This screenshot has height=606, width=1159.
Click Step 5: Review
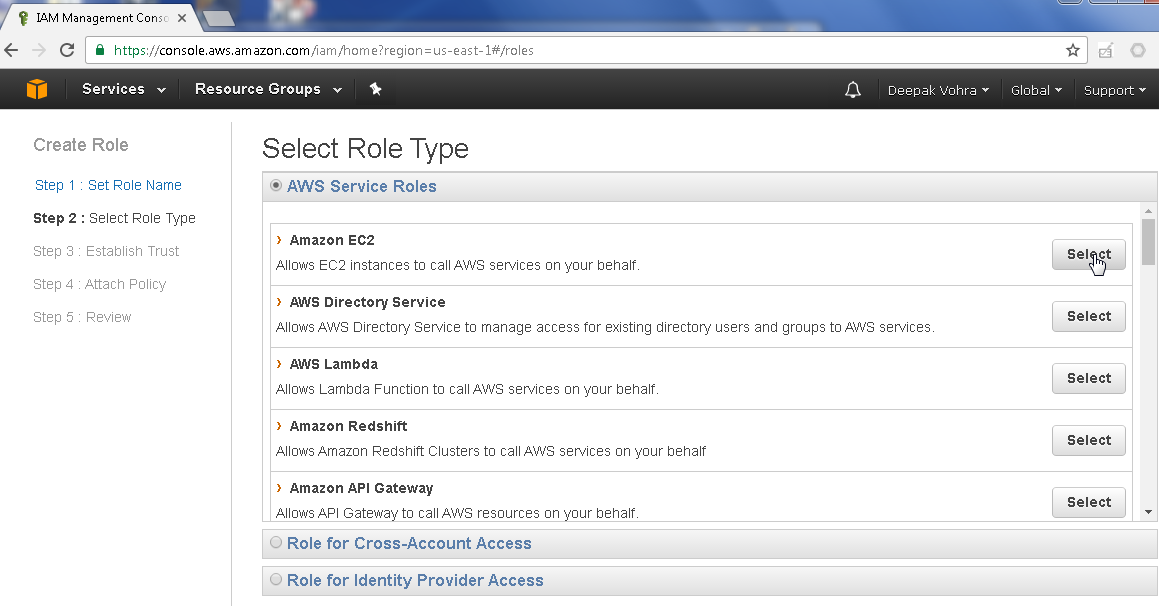[x=82, y=317]
